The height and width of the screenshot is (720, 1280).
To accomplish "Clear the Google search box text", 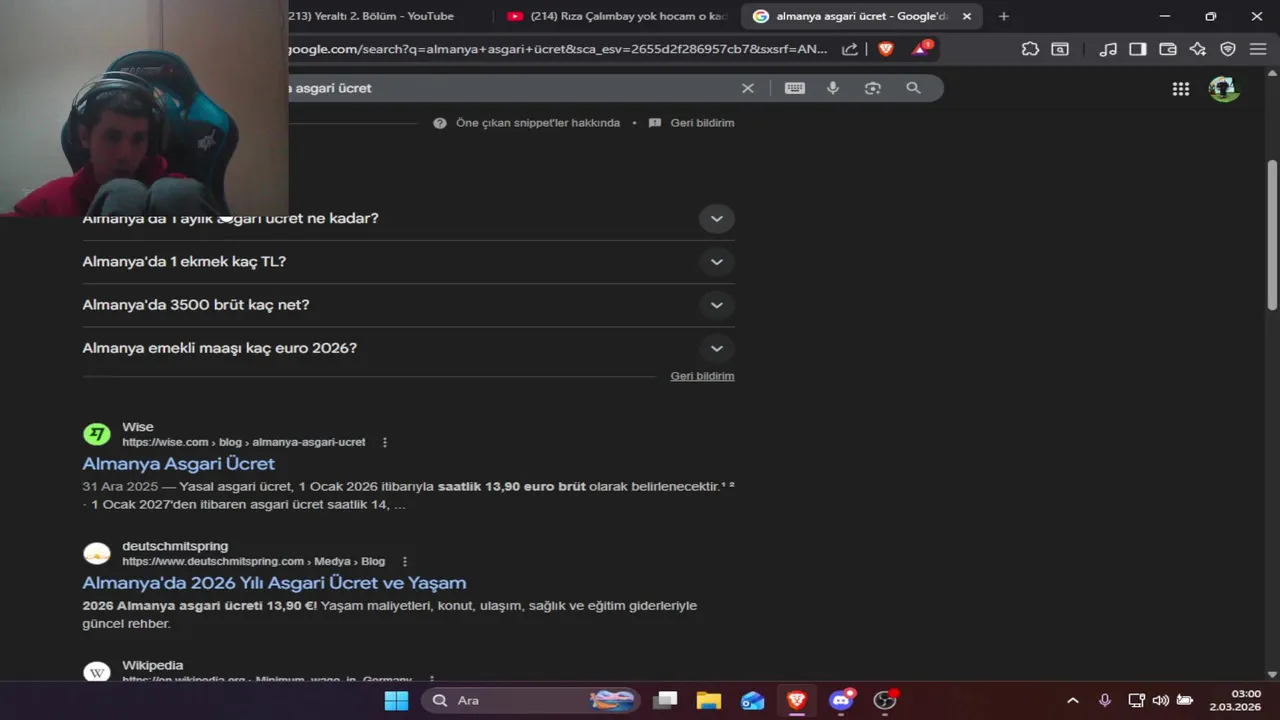I will pos(747,88).
